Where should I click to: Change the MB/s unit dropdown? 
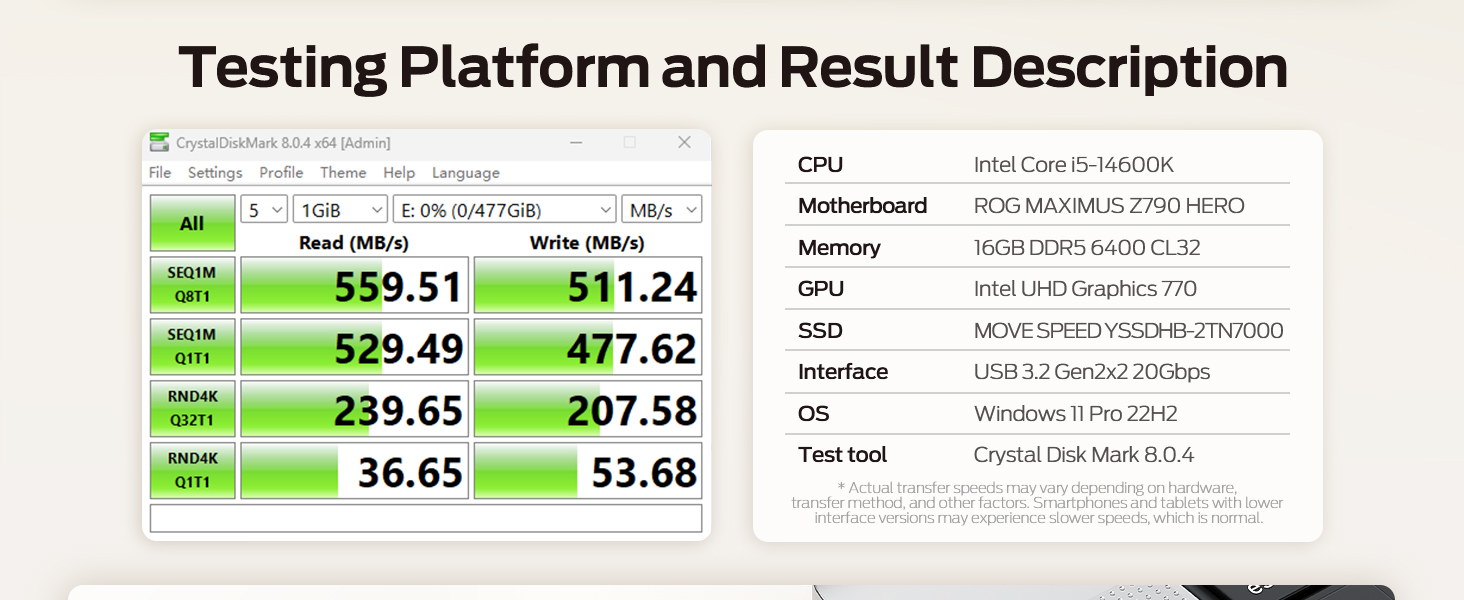(661, 210)
